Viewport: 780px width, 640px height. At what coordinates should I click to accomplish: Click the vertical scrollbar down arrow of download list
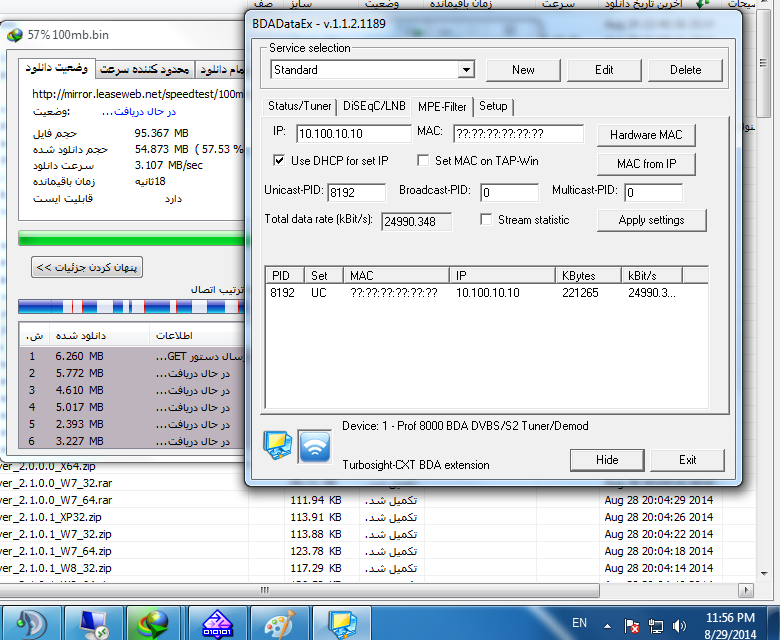coord(764,573)
